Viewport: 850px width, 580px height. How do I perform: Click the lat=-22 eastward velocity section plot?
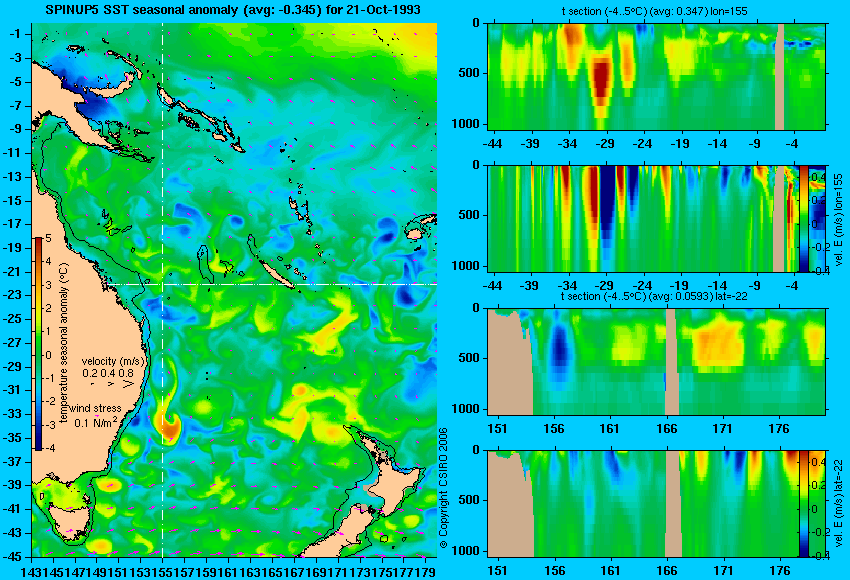[x=643, y=504]
